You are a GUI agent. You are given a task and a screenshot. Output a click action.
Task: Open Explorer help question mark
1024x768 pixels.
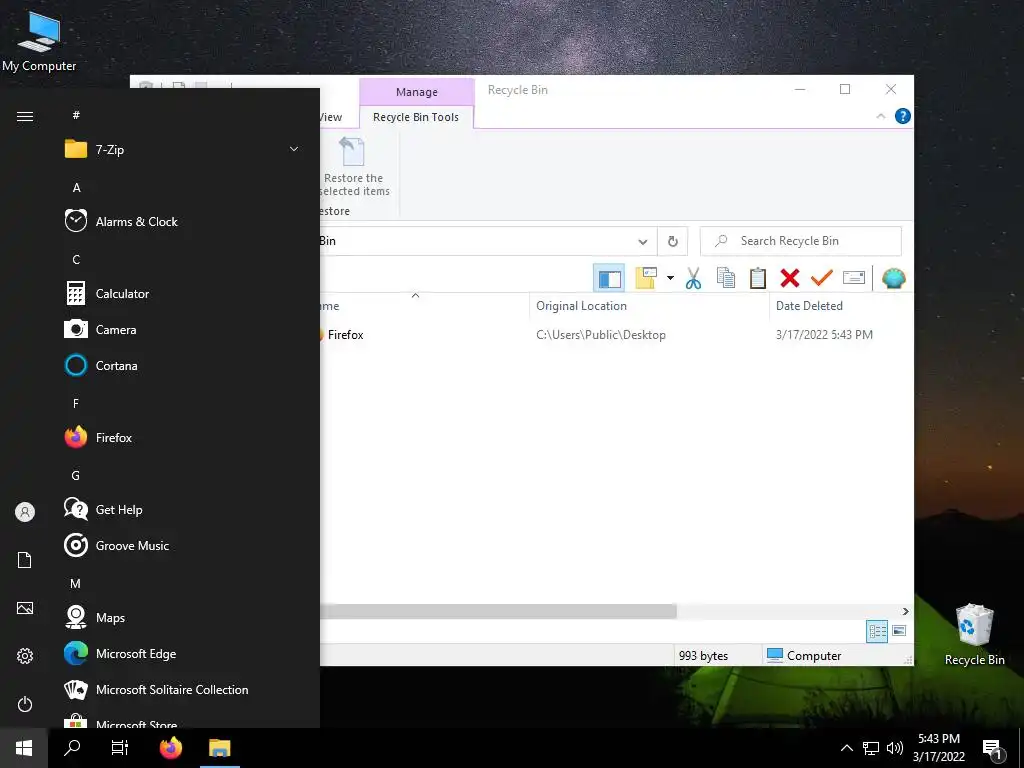903,116
